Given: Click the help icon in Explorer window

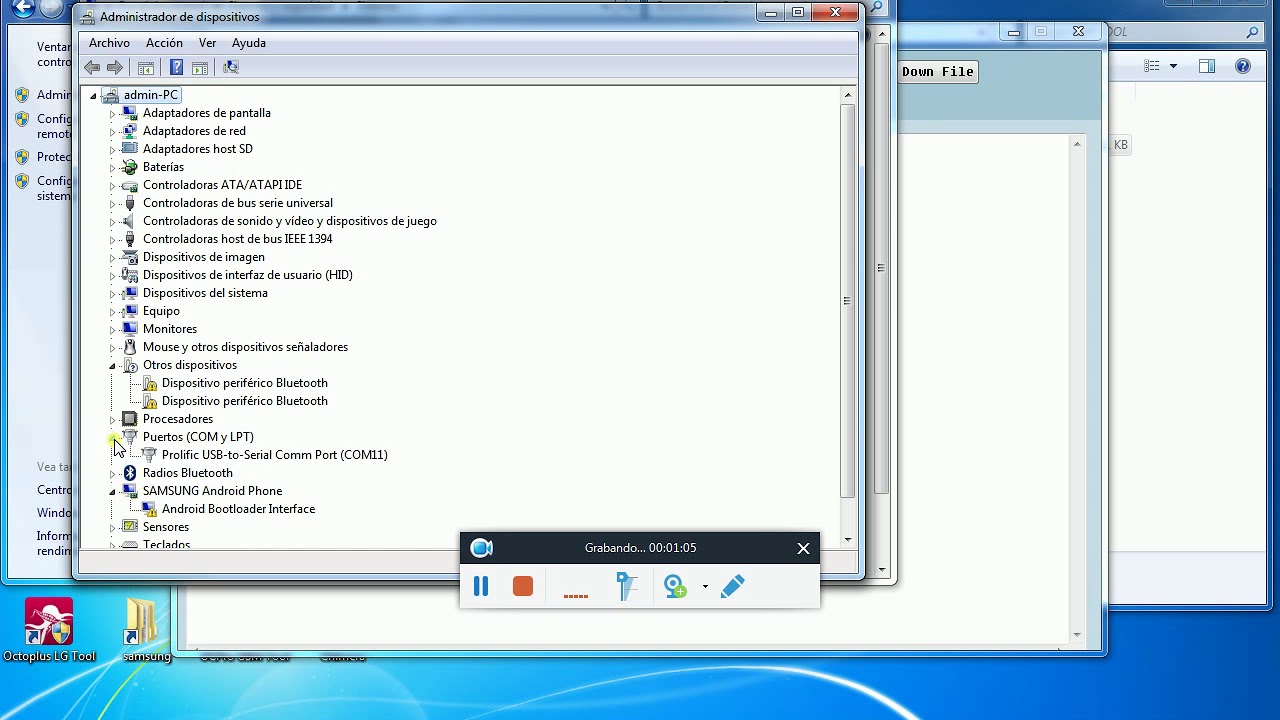Looking at the screenshot, I should pyautogui.click(x=1243, y=67).
